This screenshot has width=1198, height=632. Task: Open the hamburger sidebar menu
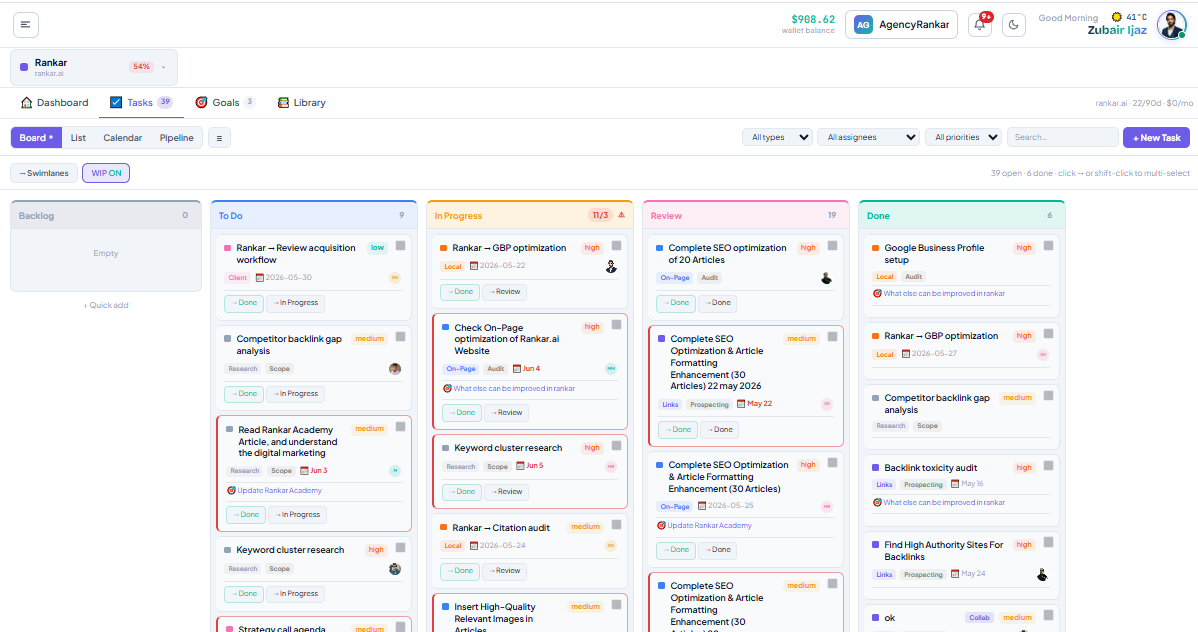coord(25,24)
